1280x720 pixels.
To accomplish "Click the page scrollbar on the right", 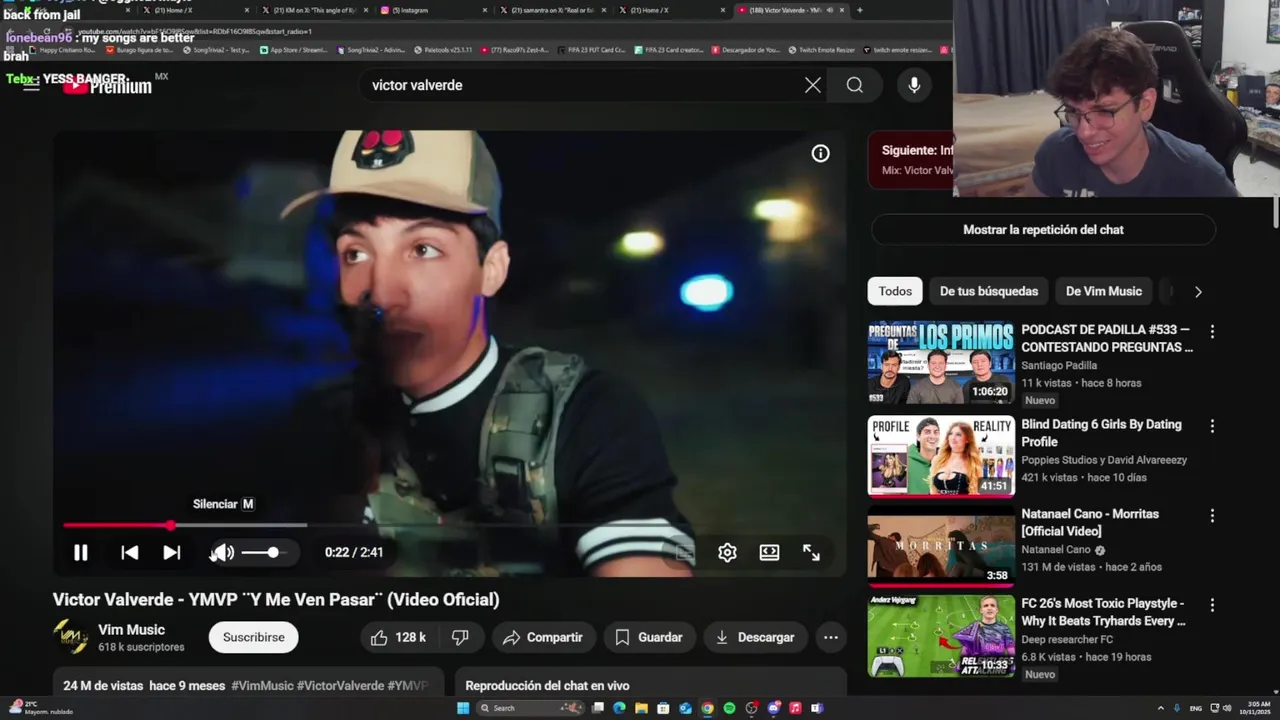I will tap(1275, 210).
